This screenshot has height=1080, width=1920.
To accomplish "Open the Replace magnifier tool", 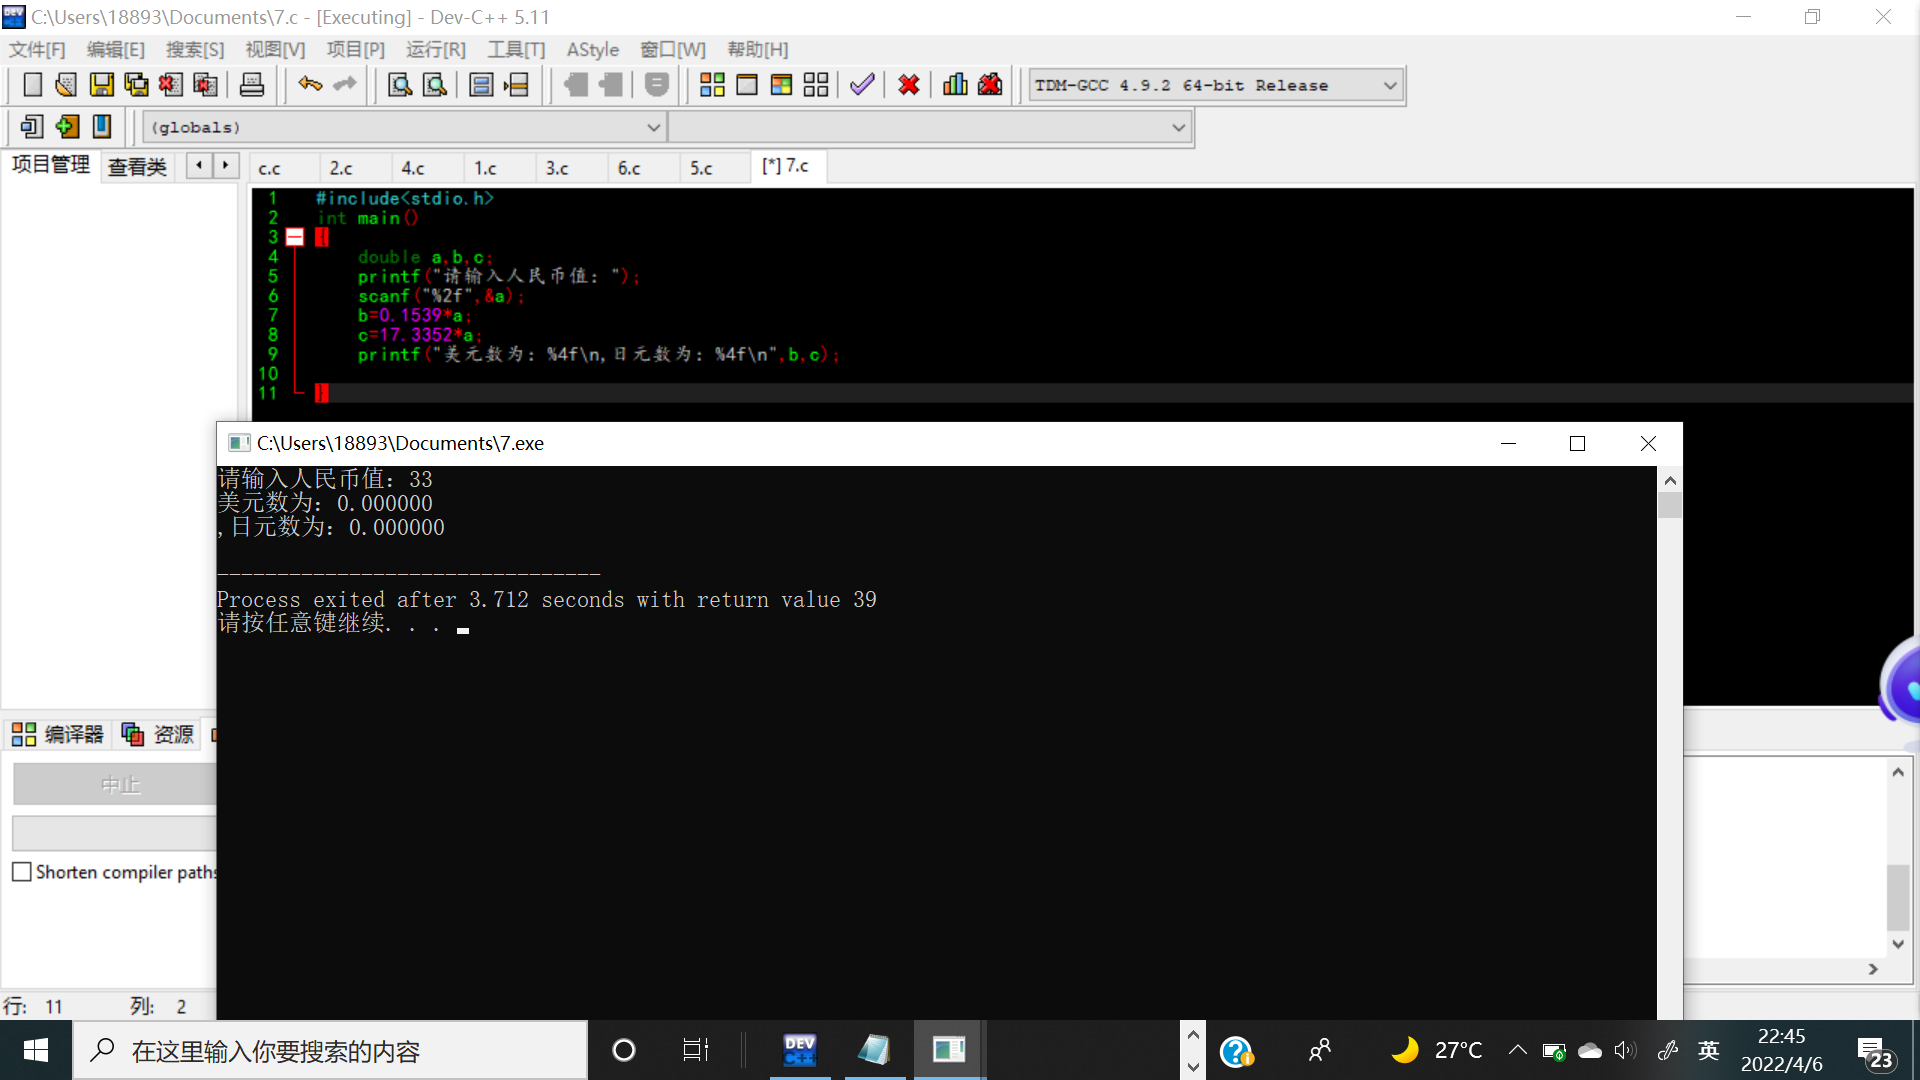I will pyautogui.click(x=435, y=85).
